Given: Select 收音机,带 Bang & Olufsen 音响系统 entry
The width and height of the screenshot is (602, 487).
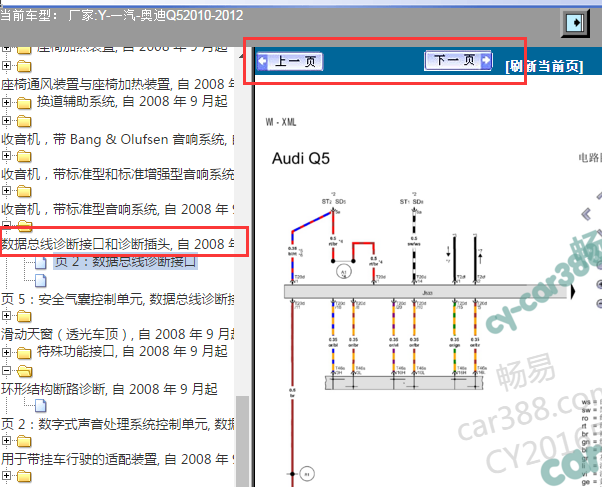Looking at the screenshot, I should pos(117,139).
